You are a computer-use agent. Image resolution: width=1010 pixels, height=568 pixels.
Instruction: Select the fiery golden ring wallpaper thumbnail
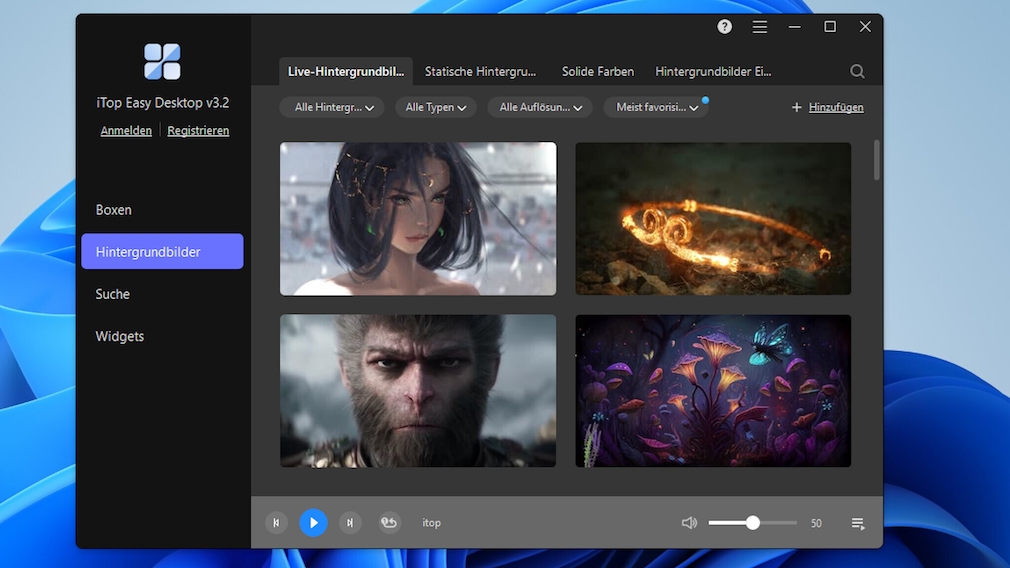click(x=713, y=219)
